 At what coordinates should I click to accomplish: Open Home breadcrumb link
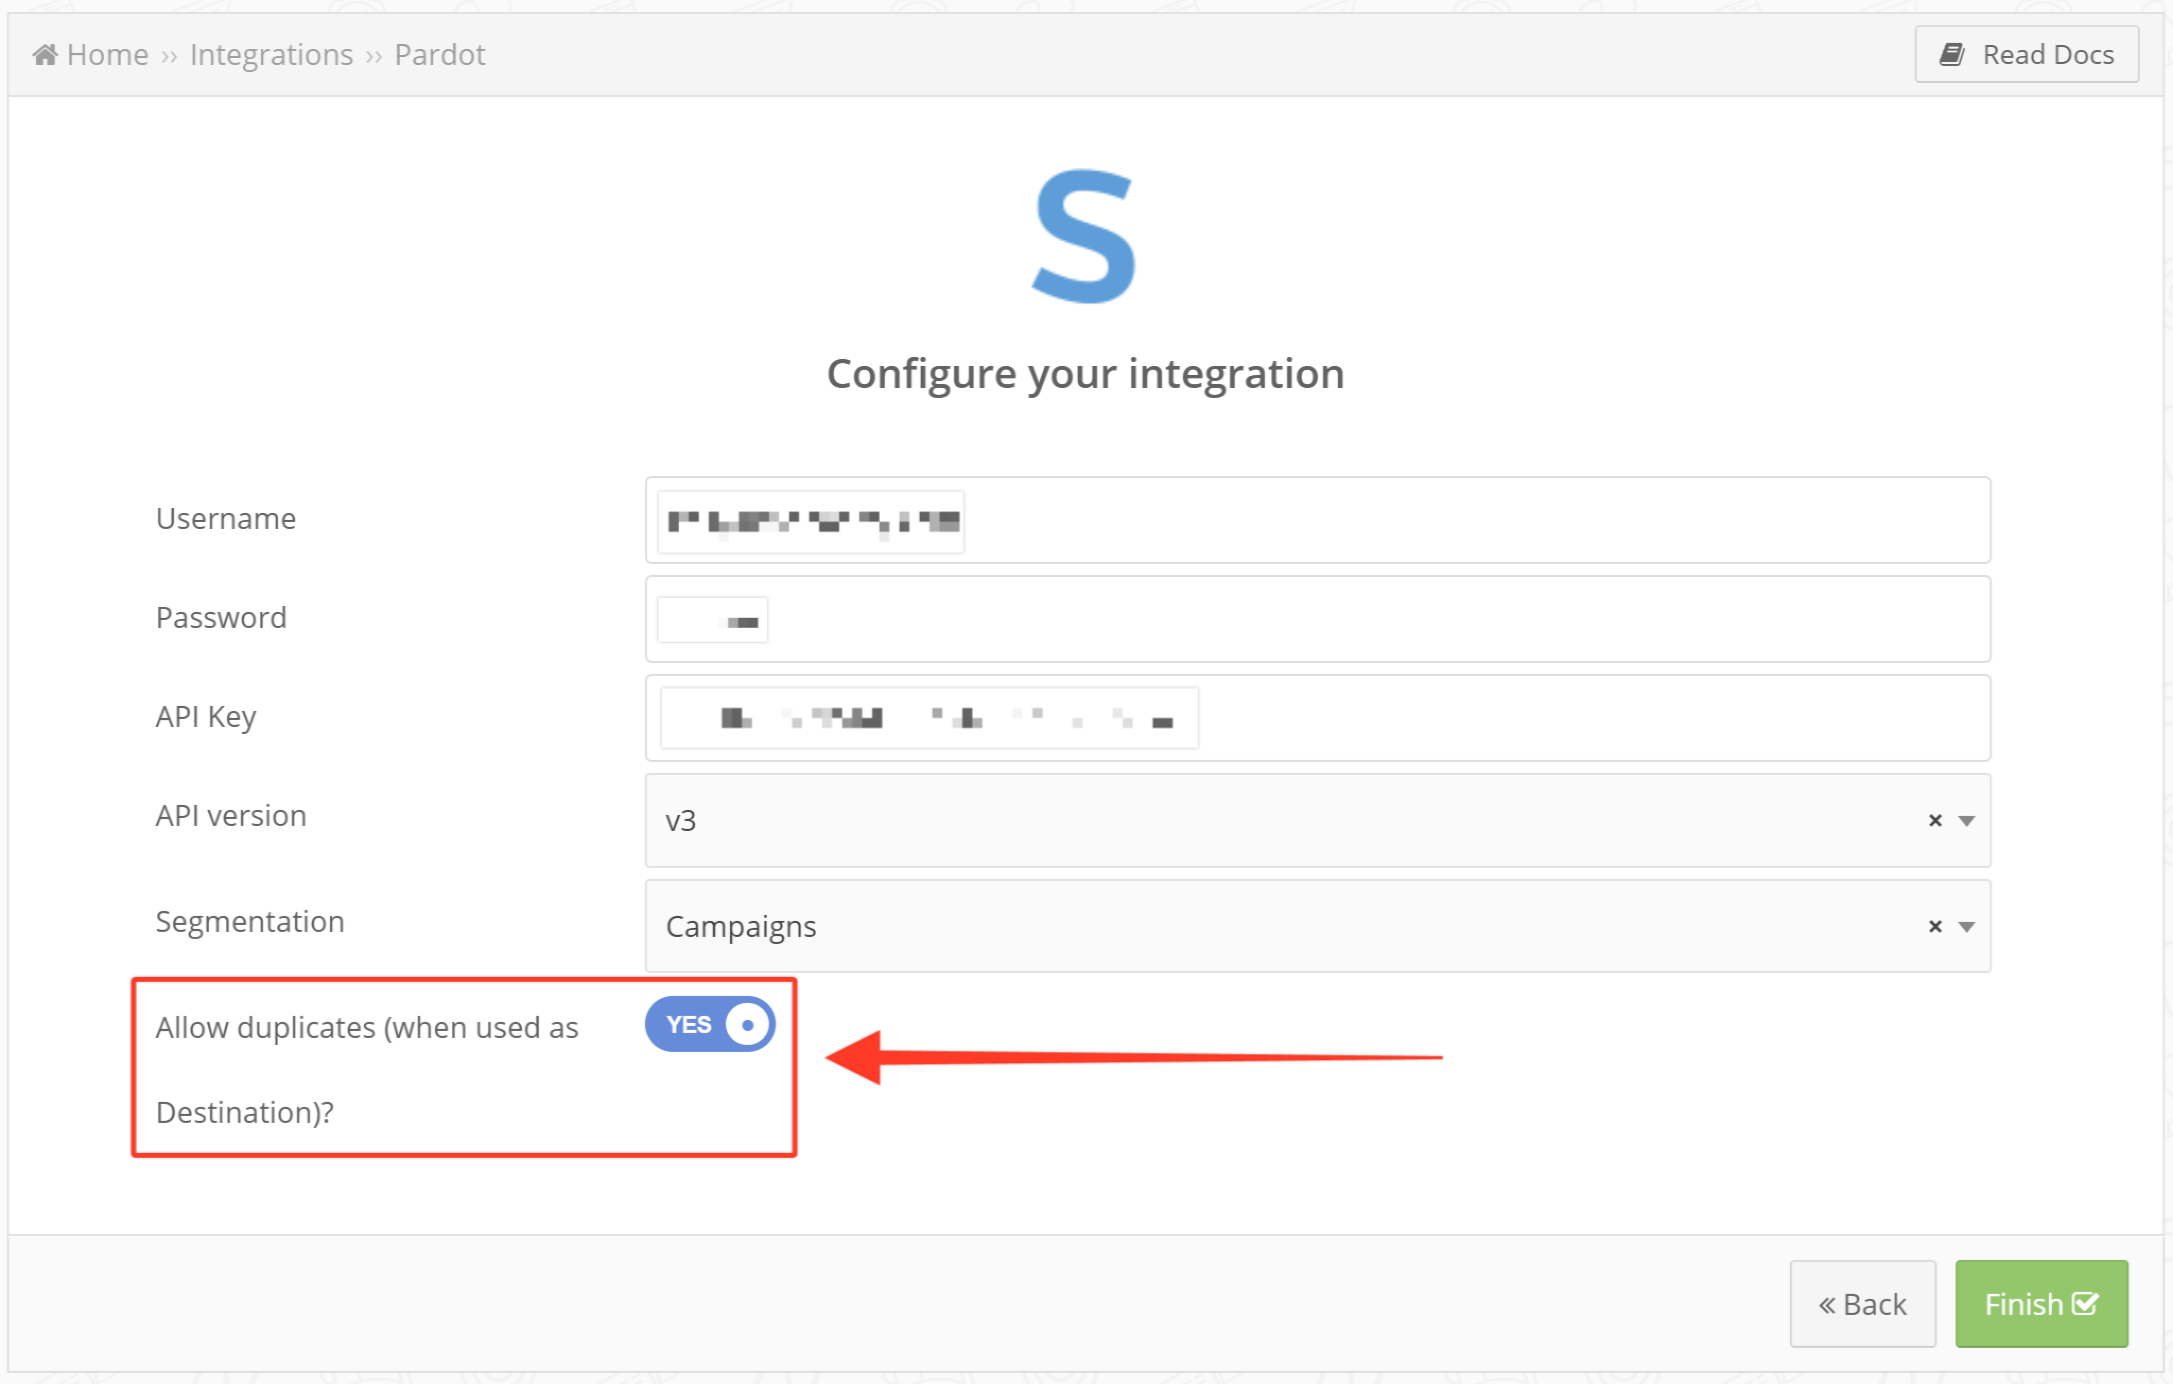(x=107, y=54)
